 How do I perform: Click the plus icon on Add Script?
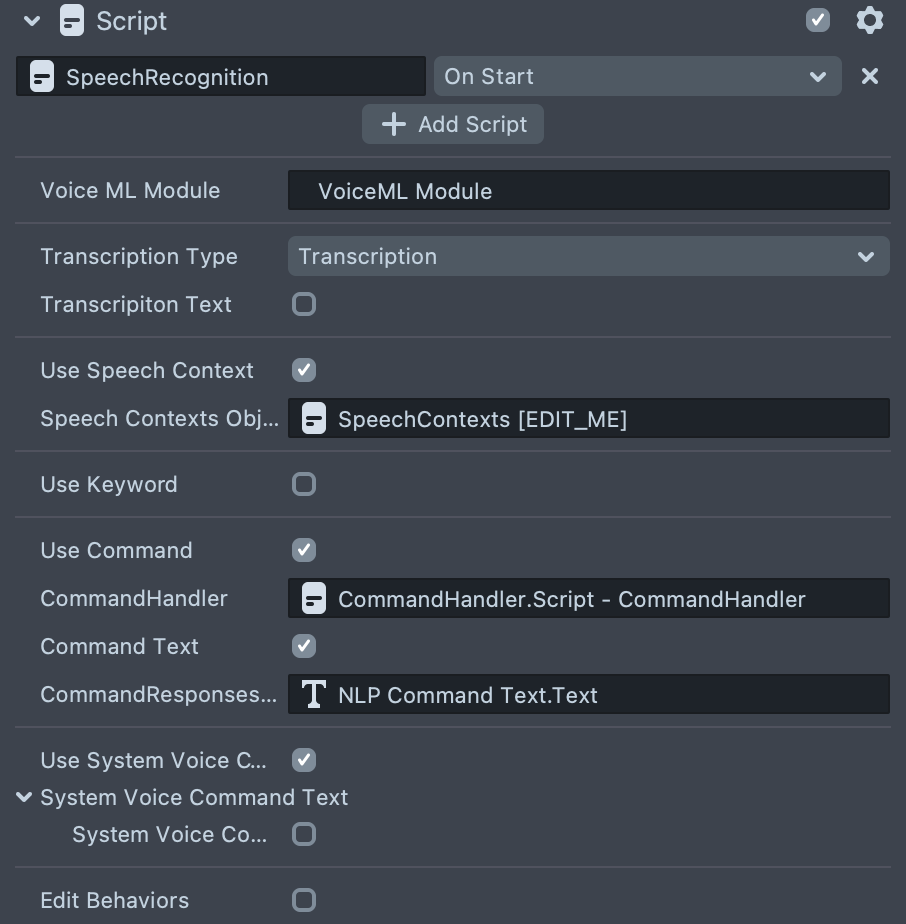(394, 124)
